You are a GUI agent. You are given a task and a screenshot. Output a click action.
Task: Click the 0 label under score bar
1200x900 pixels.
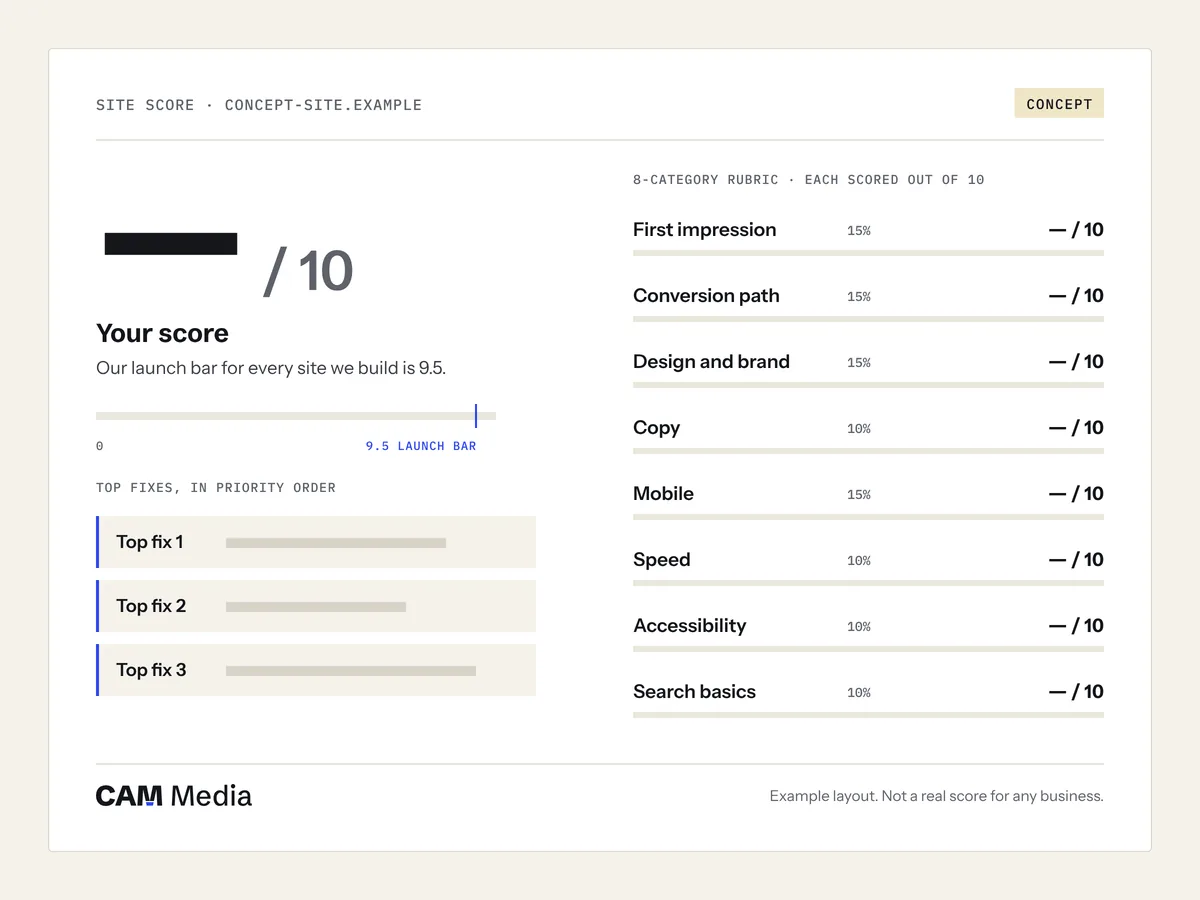coord(99,446)
